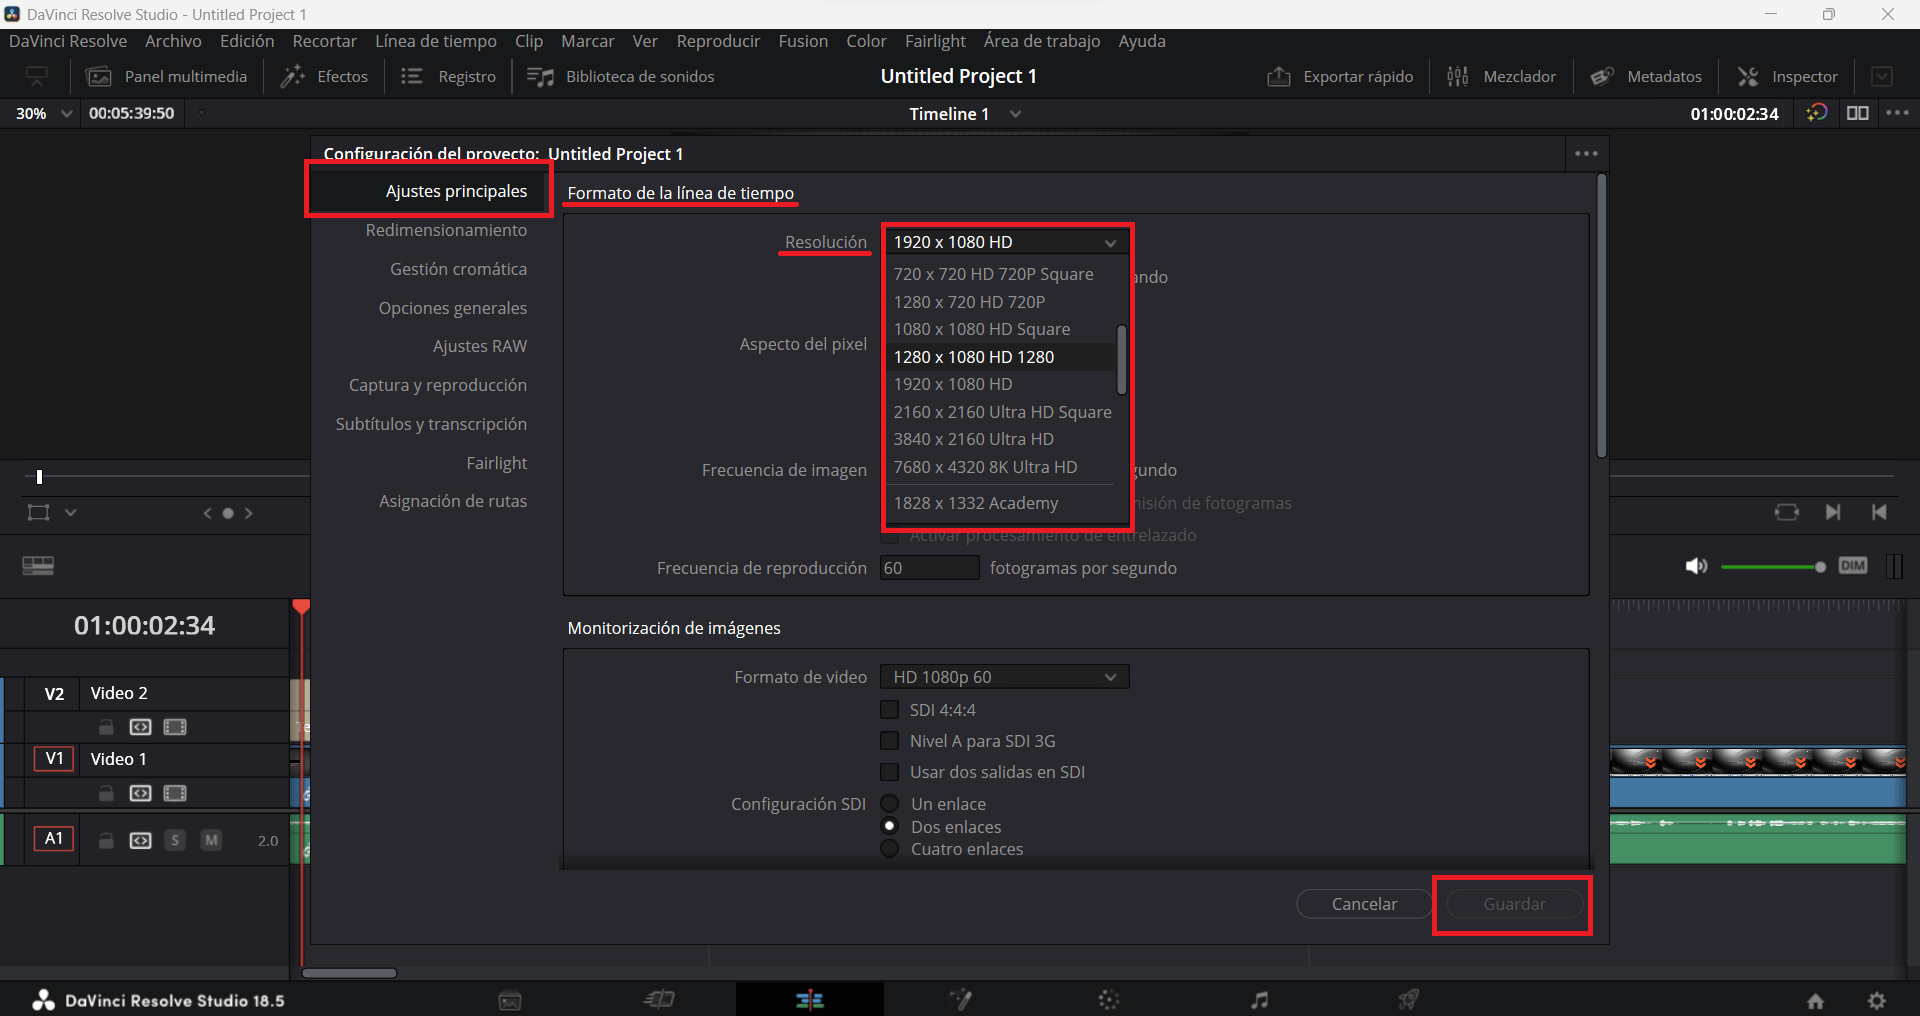Open the project settings dialog three-dot menu
This screenshot has width=1920, height=1016.
coord(1586,153)
